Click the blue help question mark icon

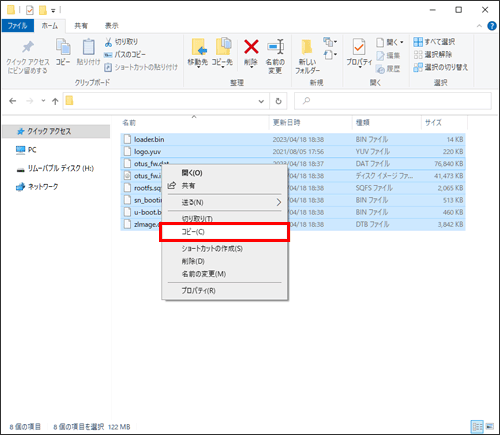492,26
